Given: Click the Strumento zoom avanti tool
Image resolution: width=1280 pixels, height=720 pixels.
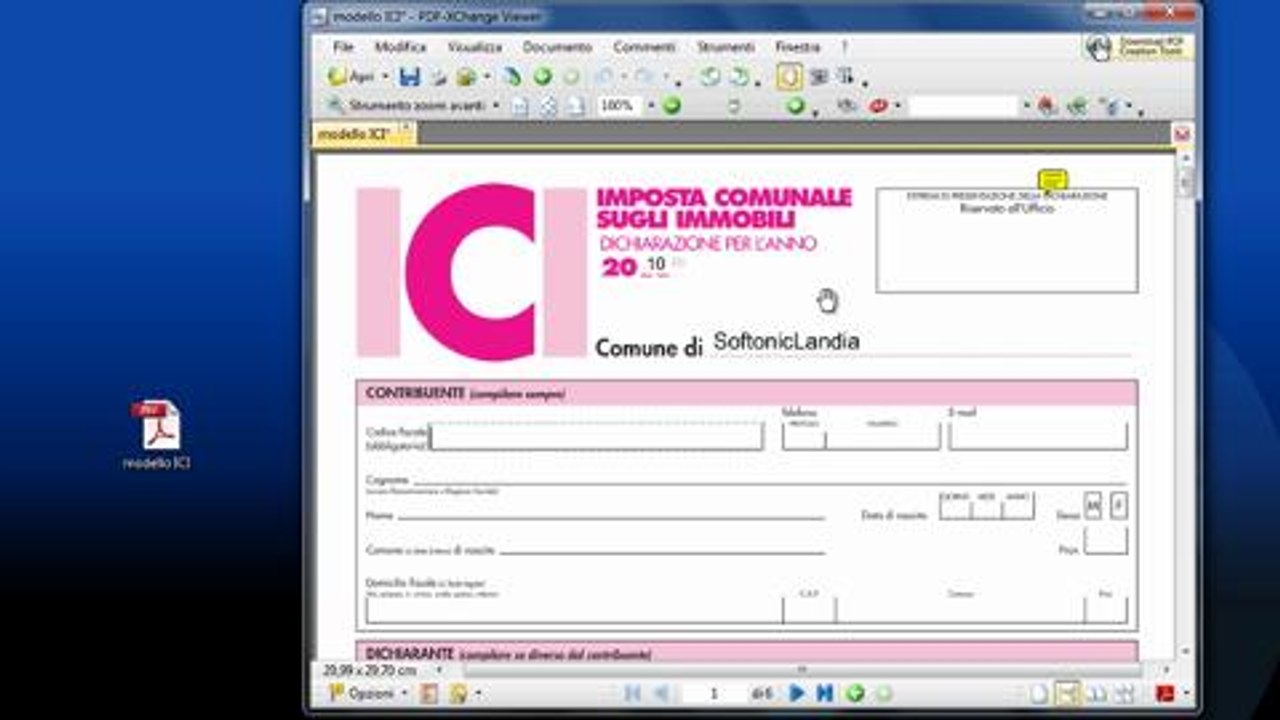Looking at the screenshot, I should tap(407, 105).
